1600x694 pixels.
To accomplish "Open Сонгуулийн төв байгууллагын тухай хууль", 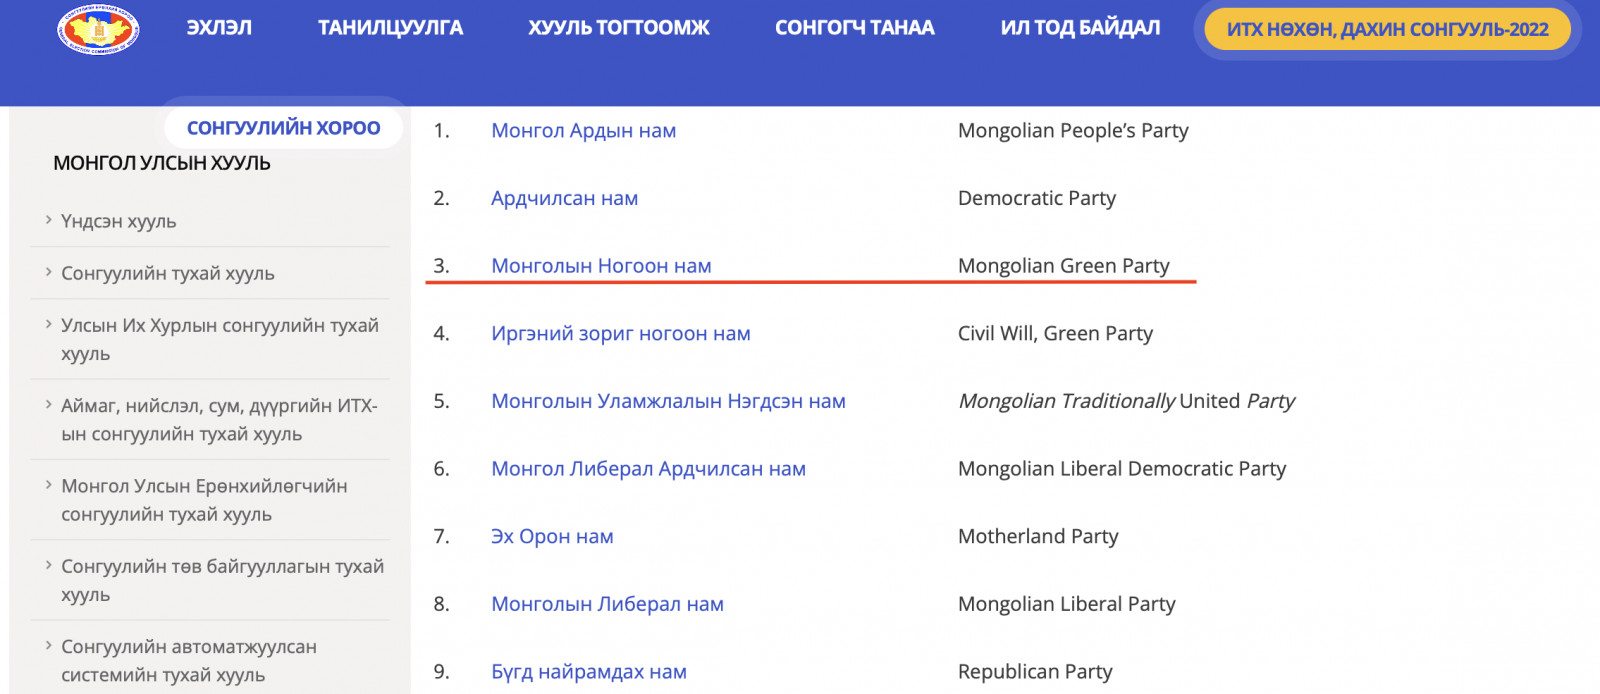I will coord(222,580).
